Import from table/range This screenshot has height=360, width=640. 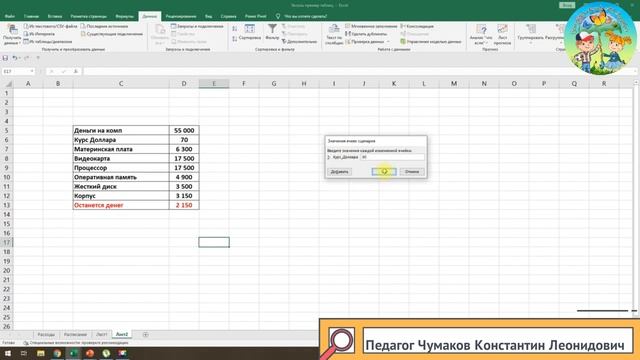point(48,42)
